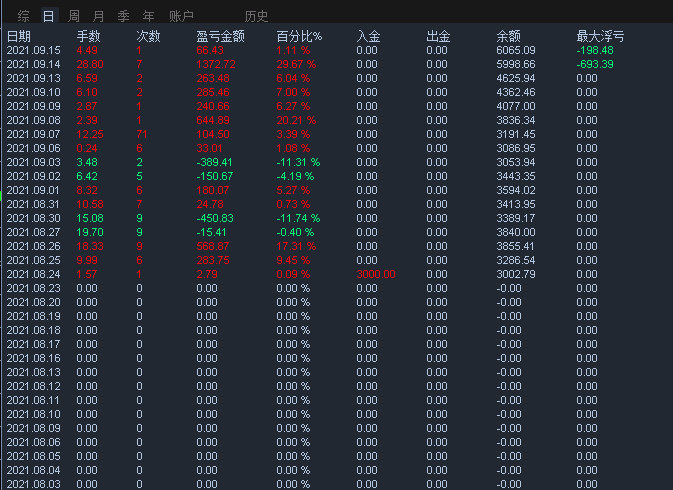Screen dimensions: 673x490
Task: Click lots value 6.10
Action: click(87, 92)
